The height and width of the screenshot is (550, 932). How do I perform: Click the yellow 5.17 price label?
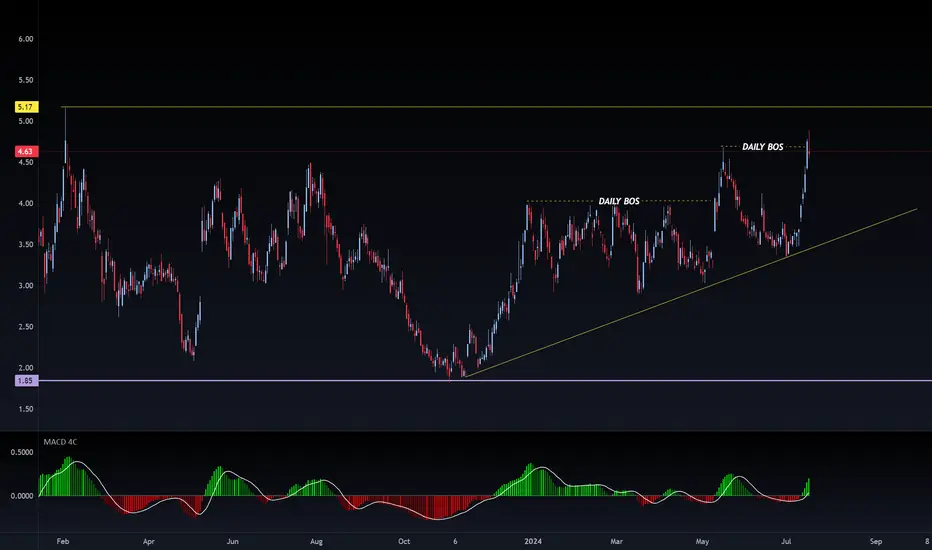pos(27,107)
